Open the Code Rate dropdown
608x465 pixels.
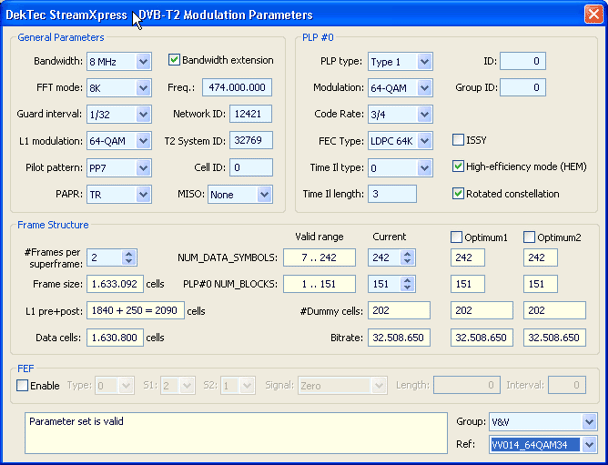(x=400, y=114)
